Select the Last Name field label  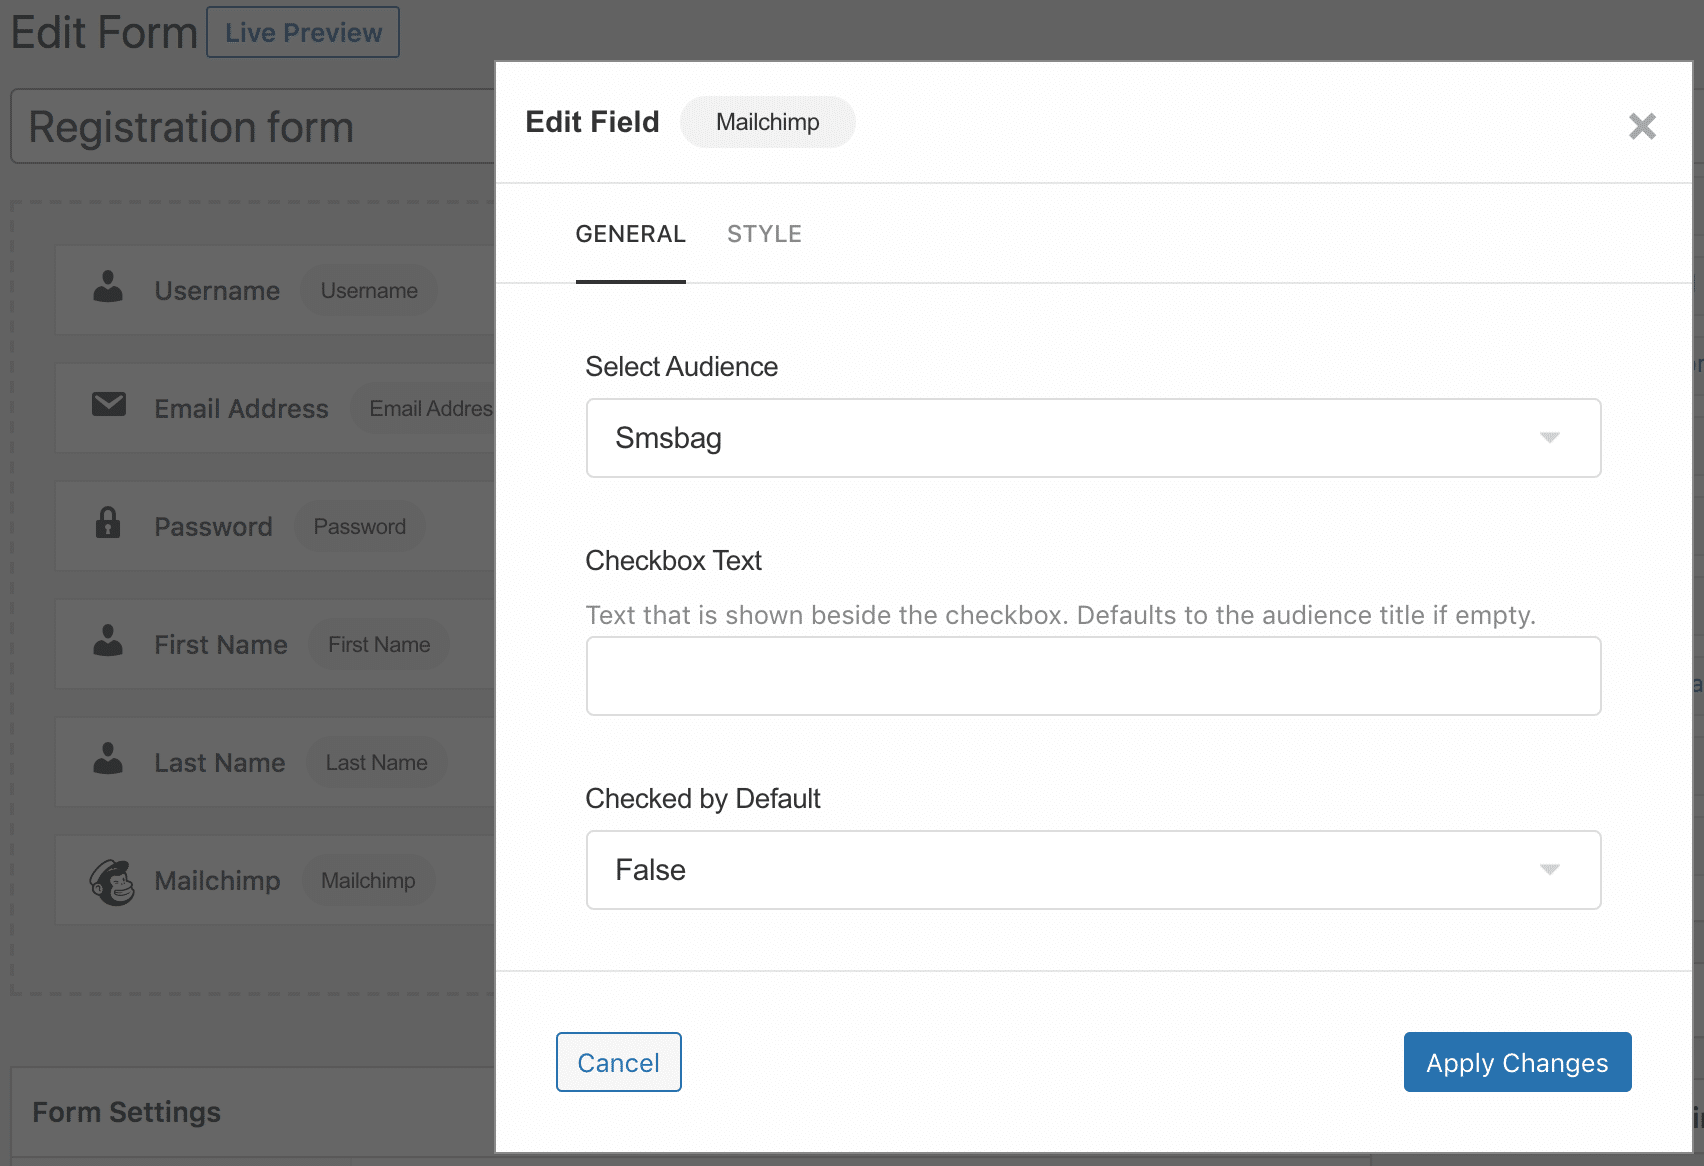(x=220, y=763)
